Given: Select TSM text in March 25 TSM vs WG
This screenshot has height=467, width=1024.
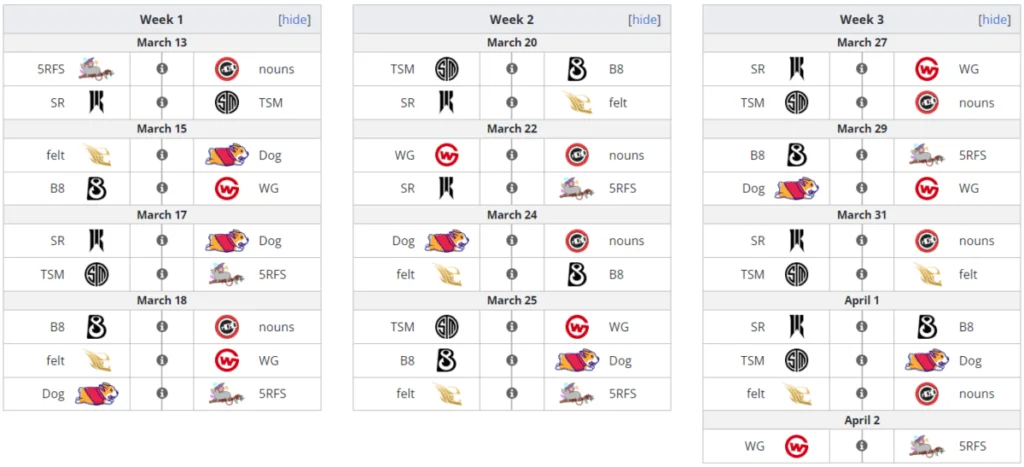Looking at the screenshot, I should (402, 327).
